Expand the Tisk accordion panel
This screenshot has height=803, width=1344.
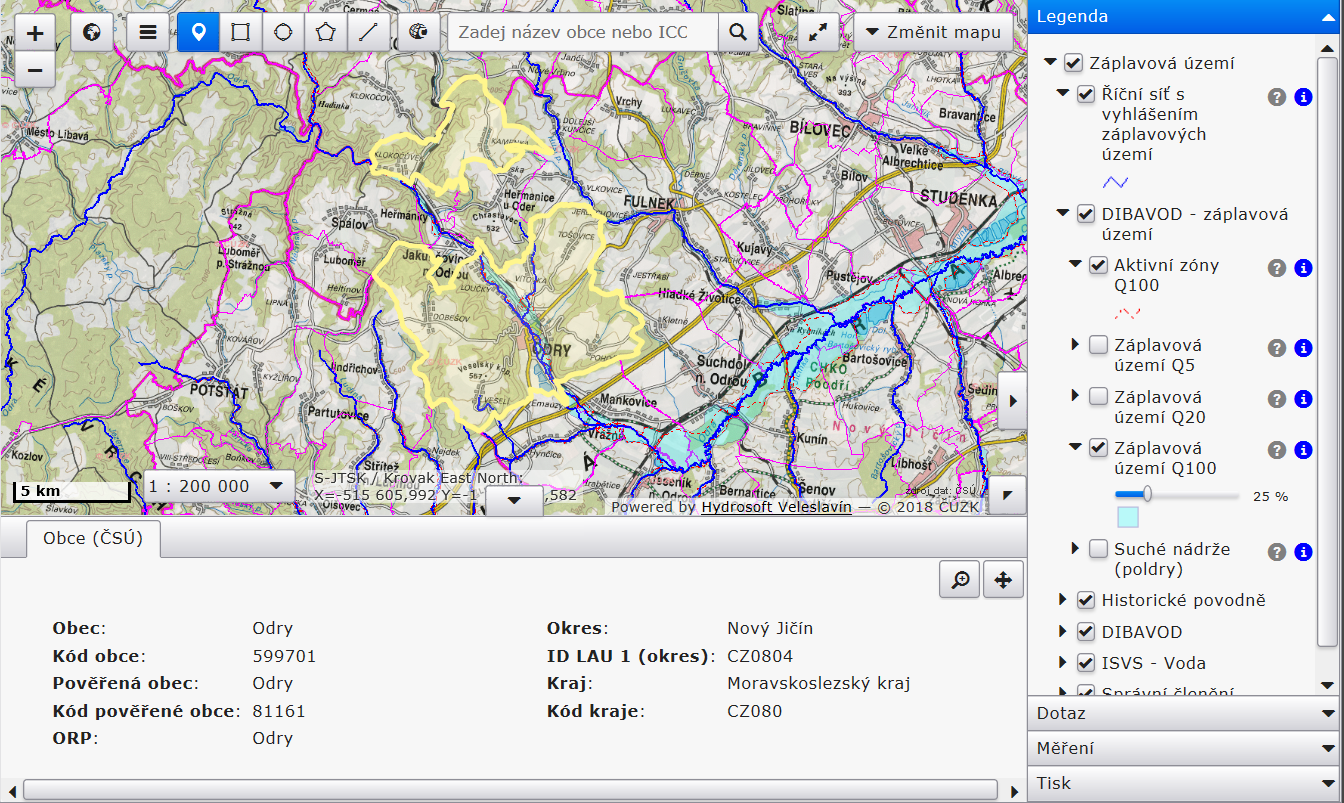[1186, 783]
